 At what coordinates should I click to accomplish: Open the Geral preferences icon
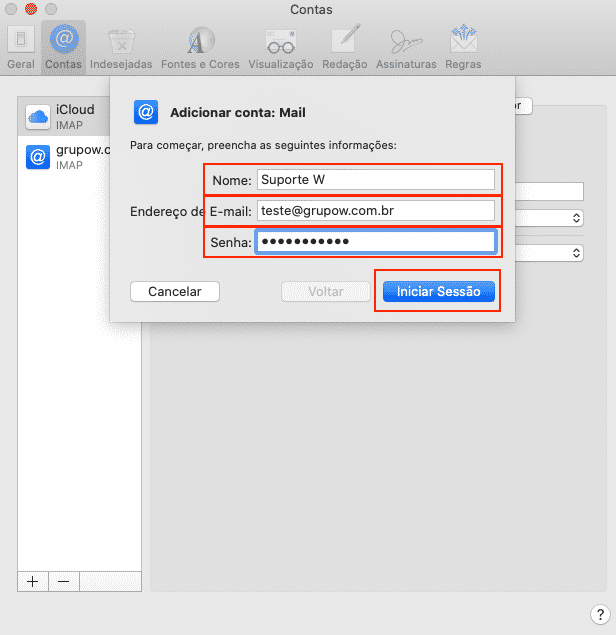[x=21, y=40]
